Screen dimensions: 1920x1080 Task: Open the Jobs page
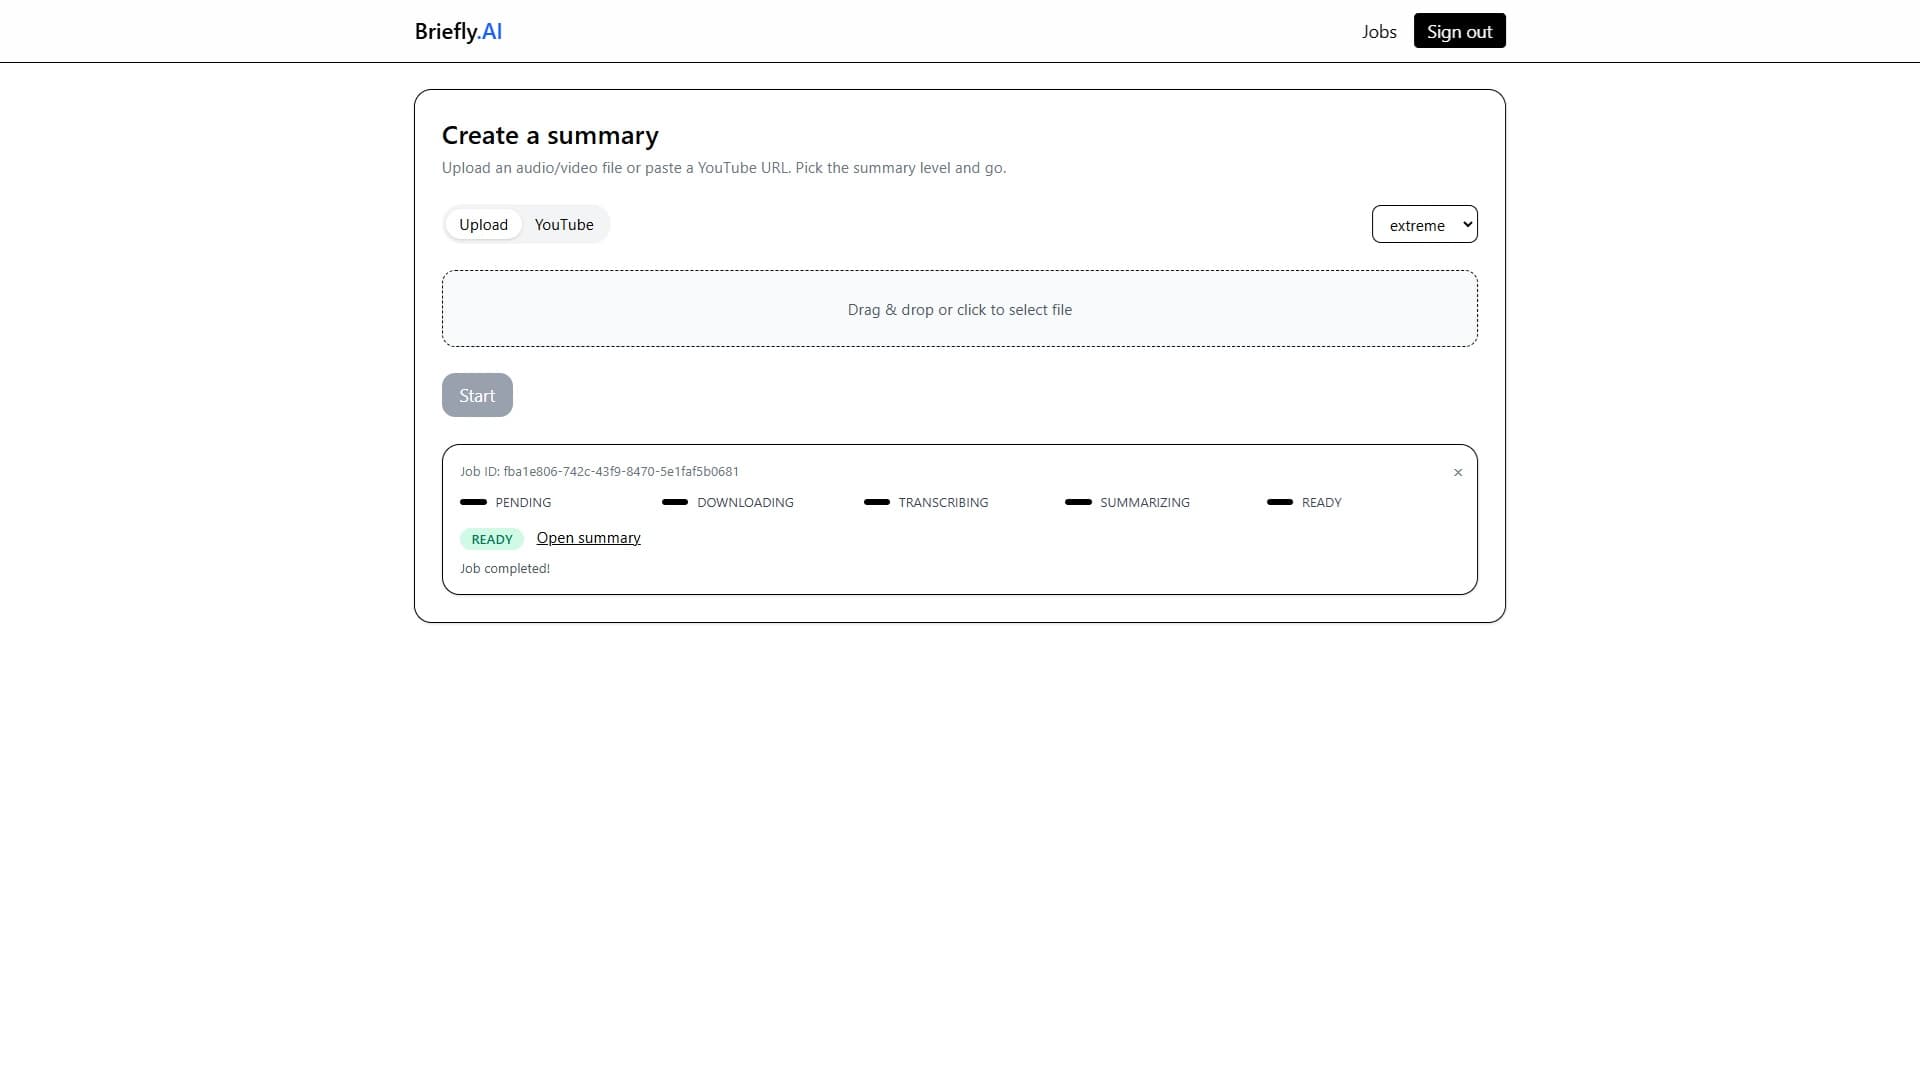tap(1379, 31)
